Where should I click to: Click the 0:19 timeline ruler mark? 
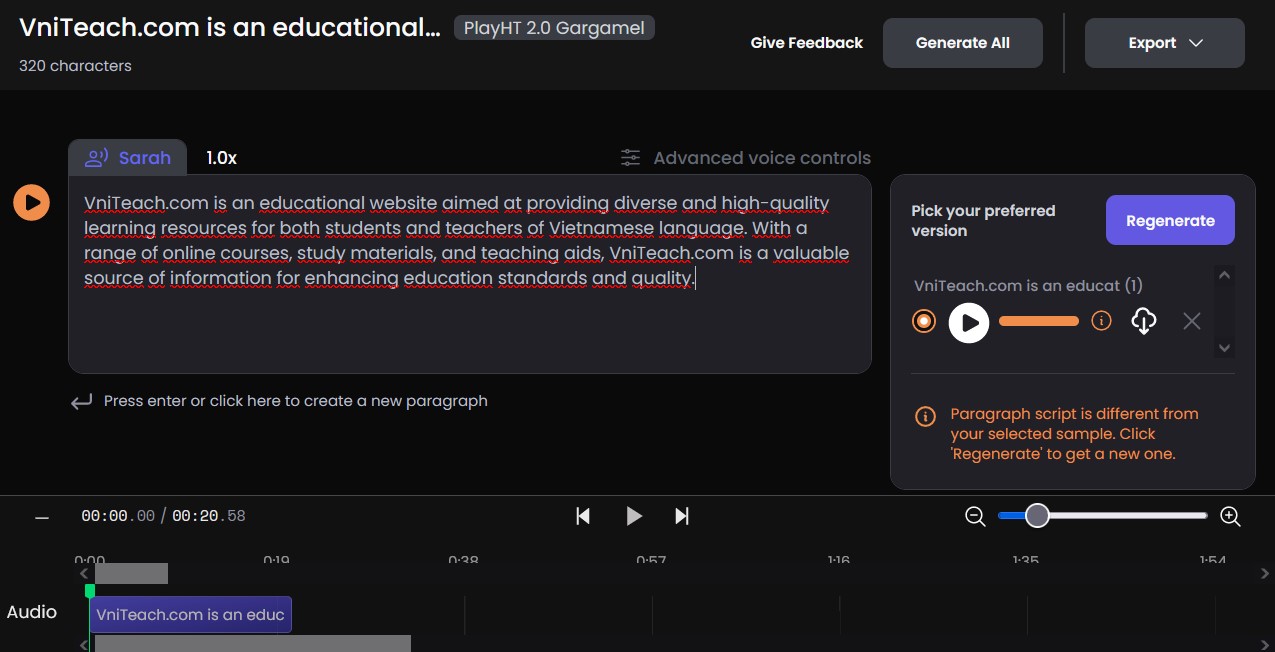276,560
